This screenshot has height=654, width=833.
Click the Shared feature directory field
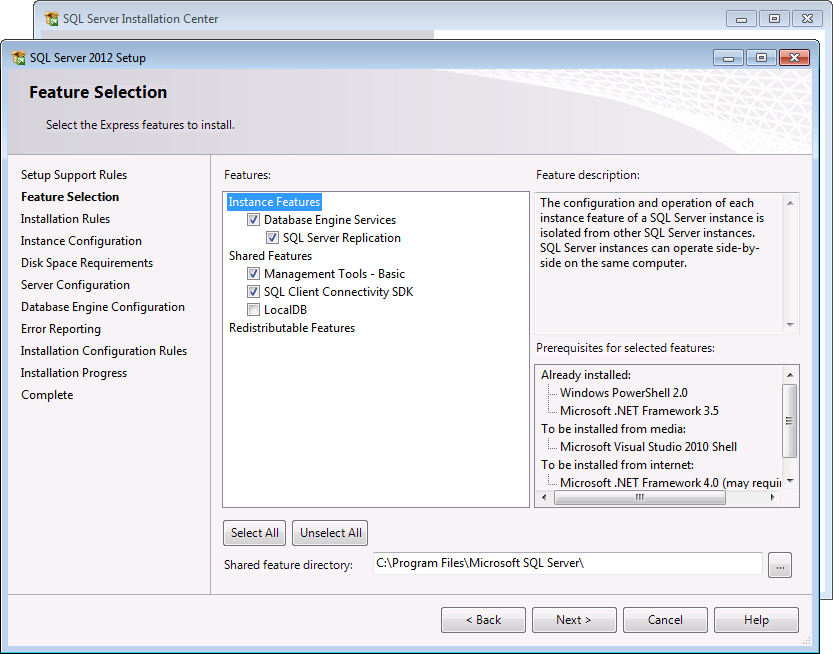567,563
